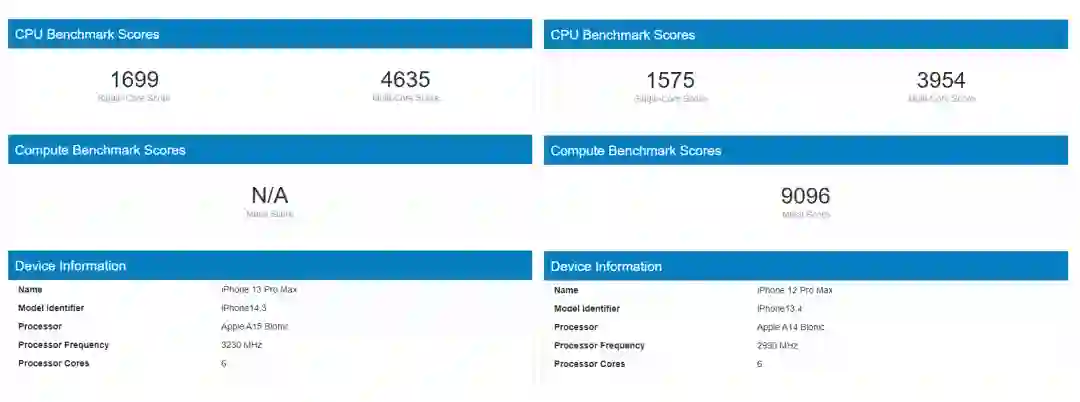Select the device name iPhone 12 Pro Max
The height and width of the screenshot is (402, 1080).
coord(795,290)
